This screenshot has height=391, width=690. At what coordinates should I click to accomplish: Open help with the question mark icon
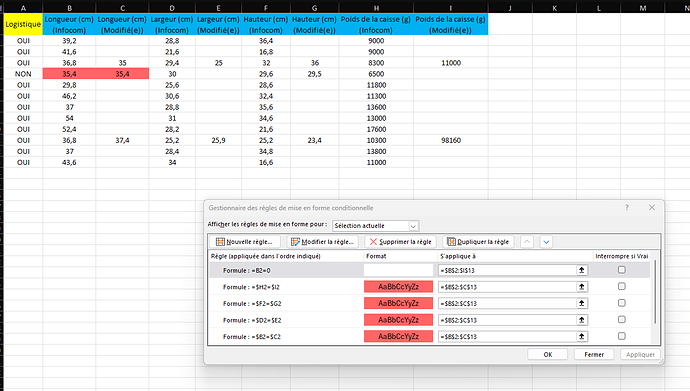[x=627, y=208]
